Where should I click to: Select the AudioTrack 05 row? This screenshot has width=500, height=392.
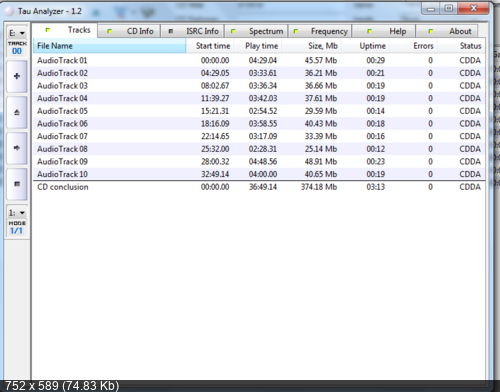tap(259, 111)
